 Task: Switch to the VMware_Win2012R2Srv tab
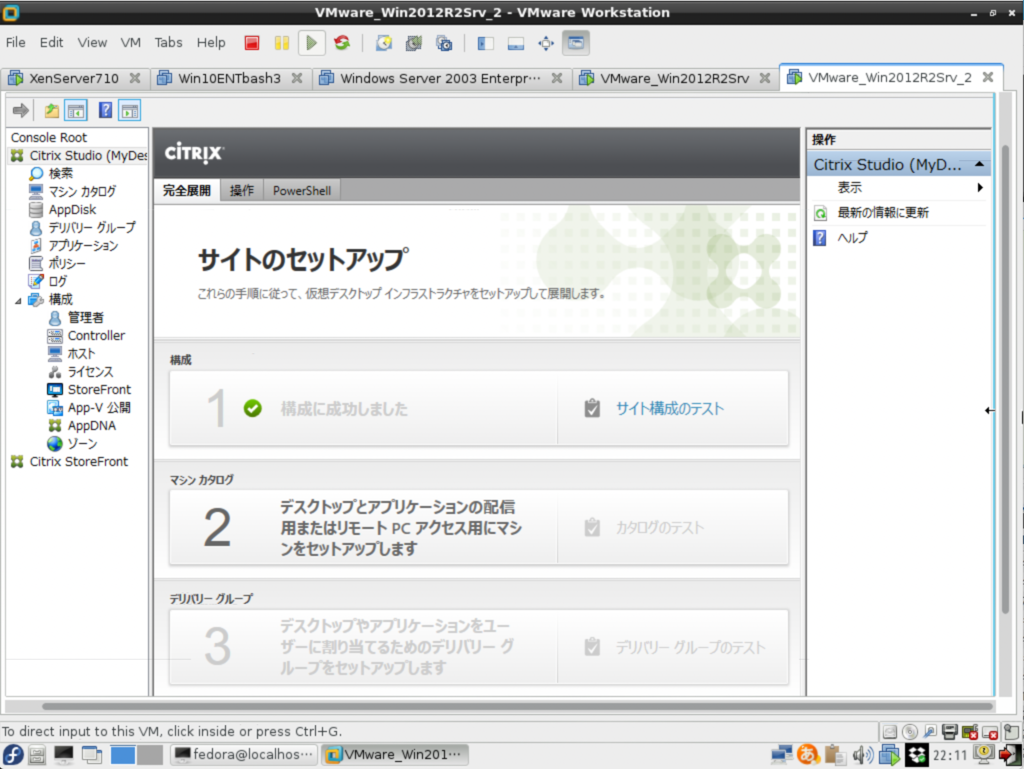[x=674, y=78]
